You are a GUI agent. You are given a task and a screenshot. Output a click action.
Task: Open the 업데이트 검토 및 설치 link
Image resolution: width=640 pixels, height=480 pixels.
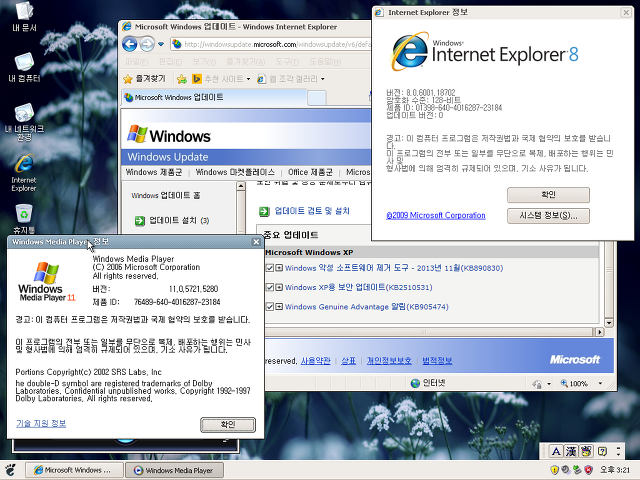[x=312, y=211]
